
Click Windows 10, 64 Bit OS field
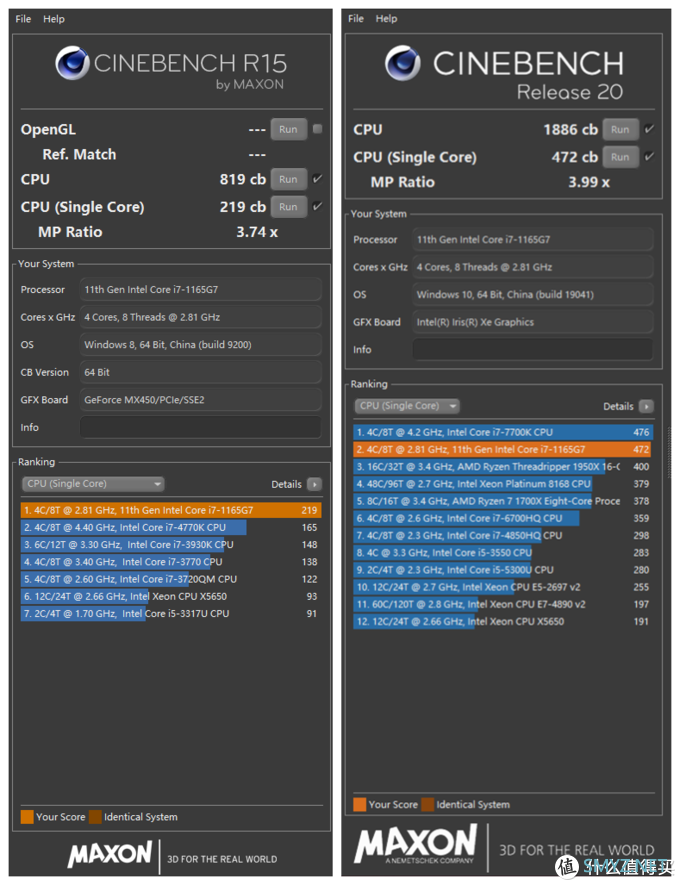coord(533,294)
